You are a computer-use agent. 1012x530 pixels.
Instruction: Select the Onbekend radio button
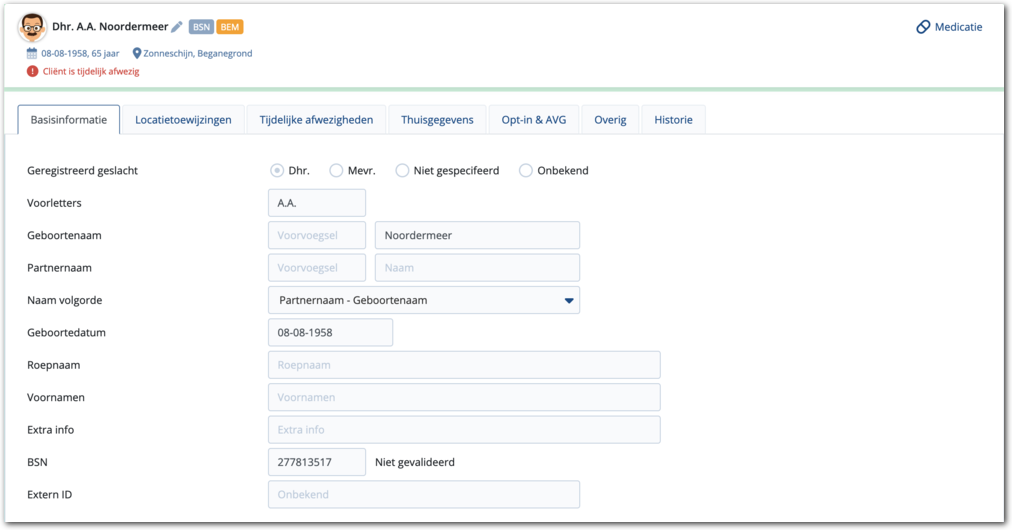(526, 170)
